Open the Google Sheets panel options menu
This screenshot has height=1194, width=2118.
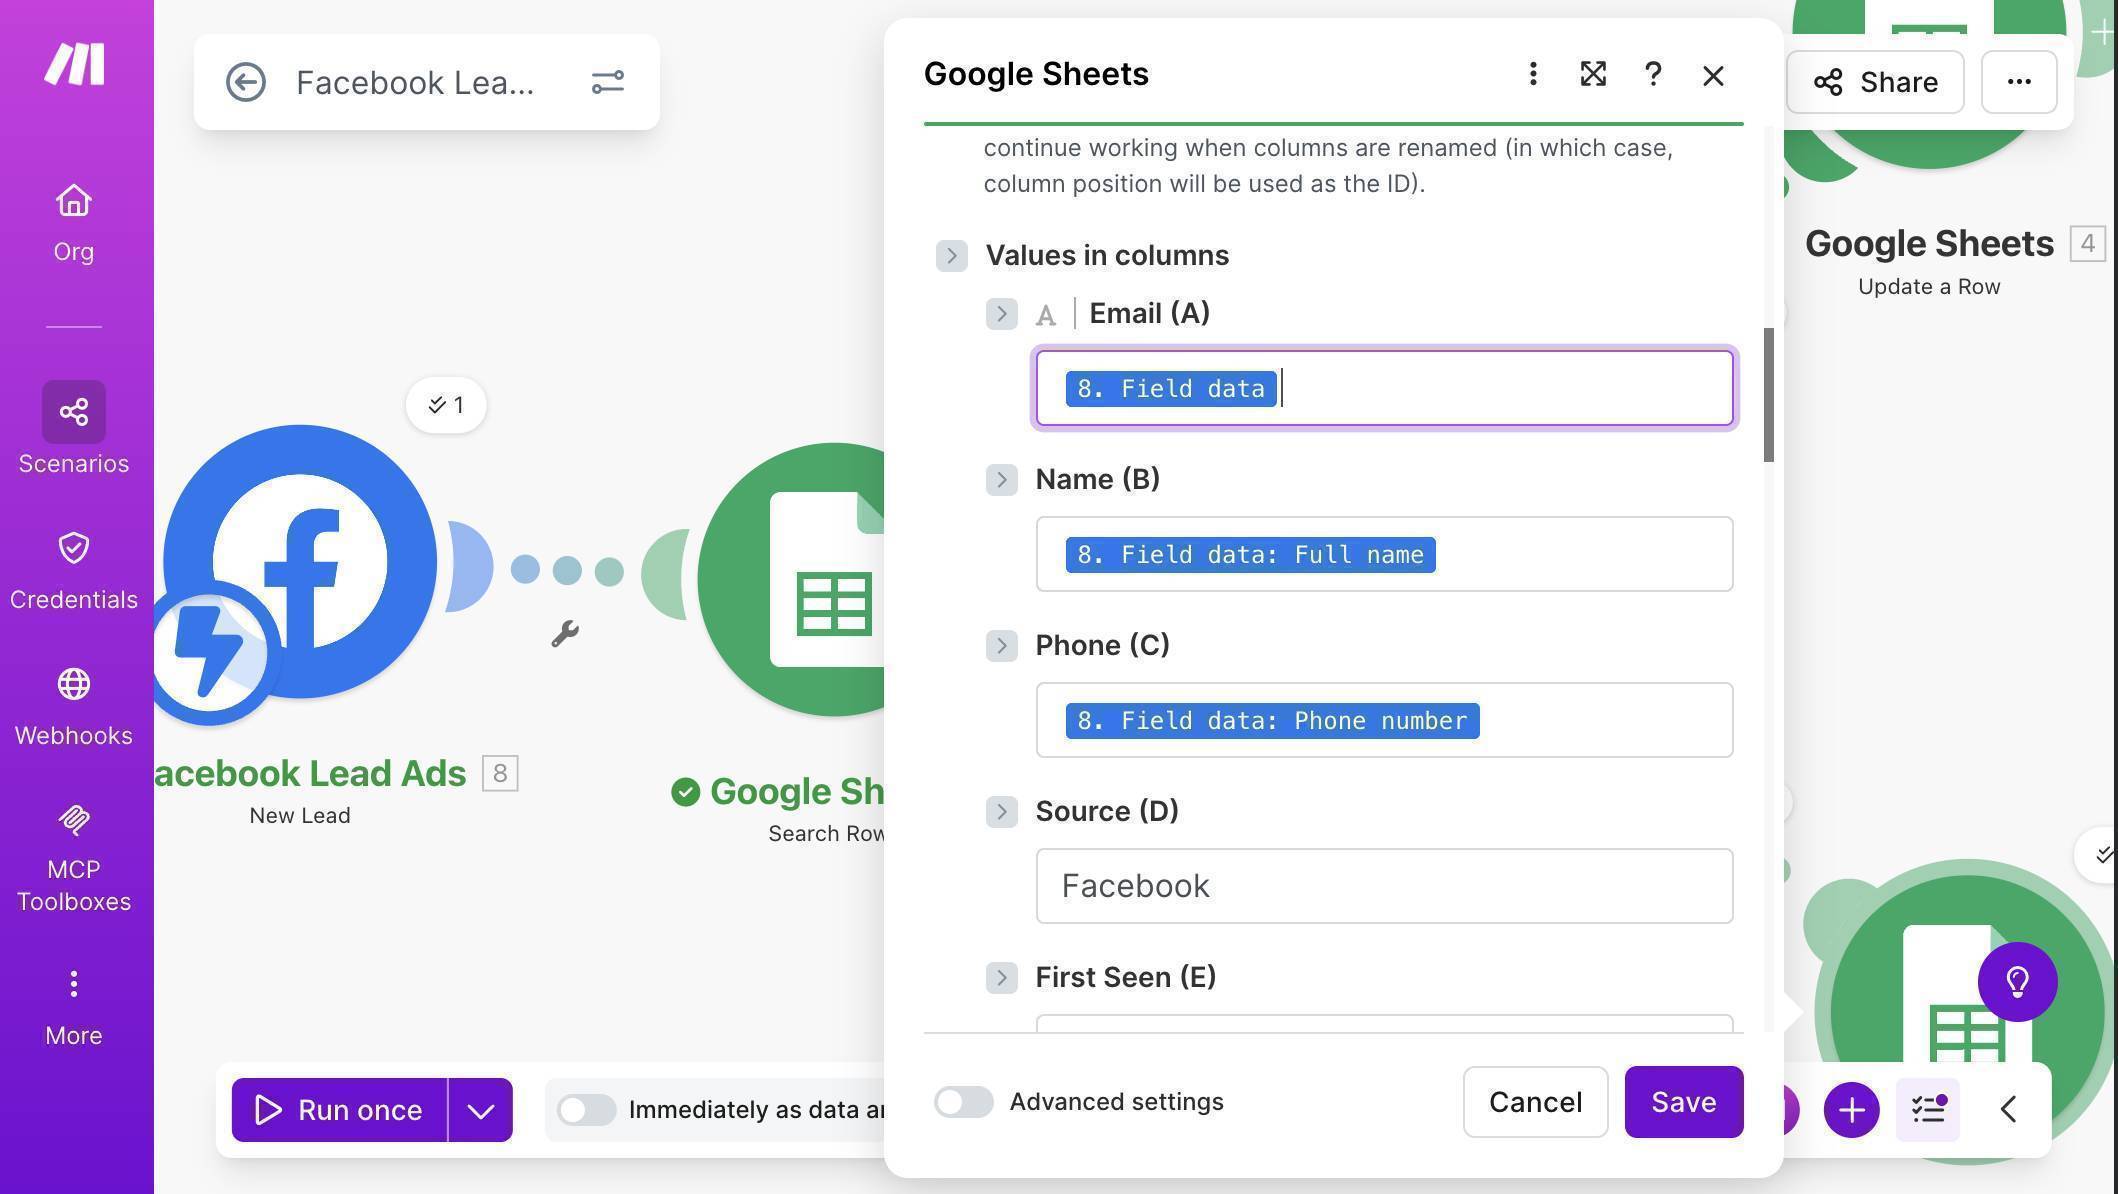coord(1532,74)
